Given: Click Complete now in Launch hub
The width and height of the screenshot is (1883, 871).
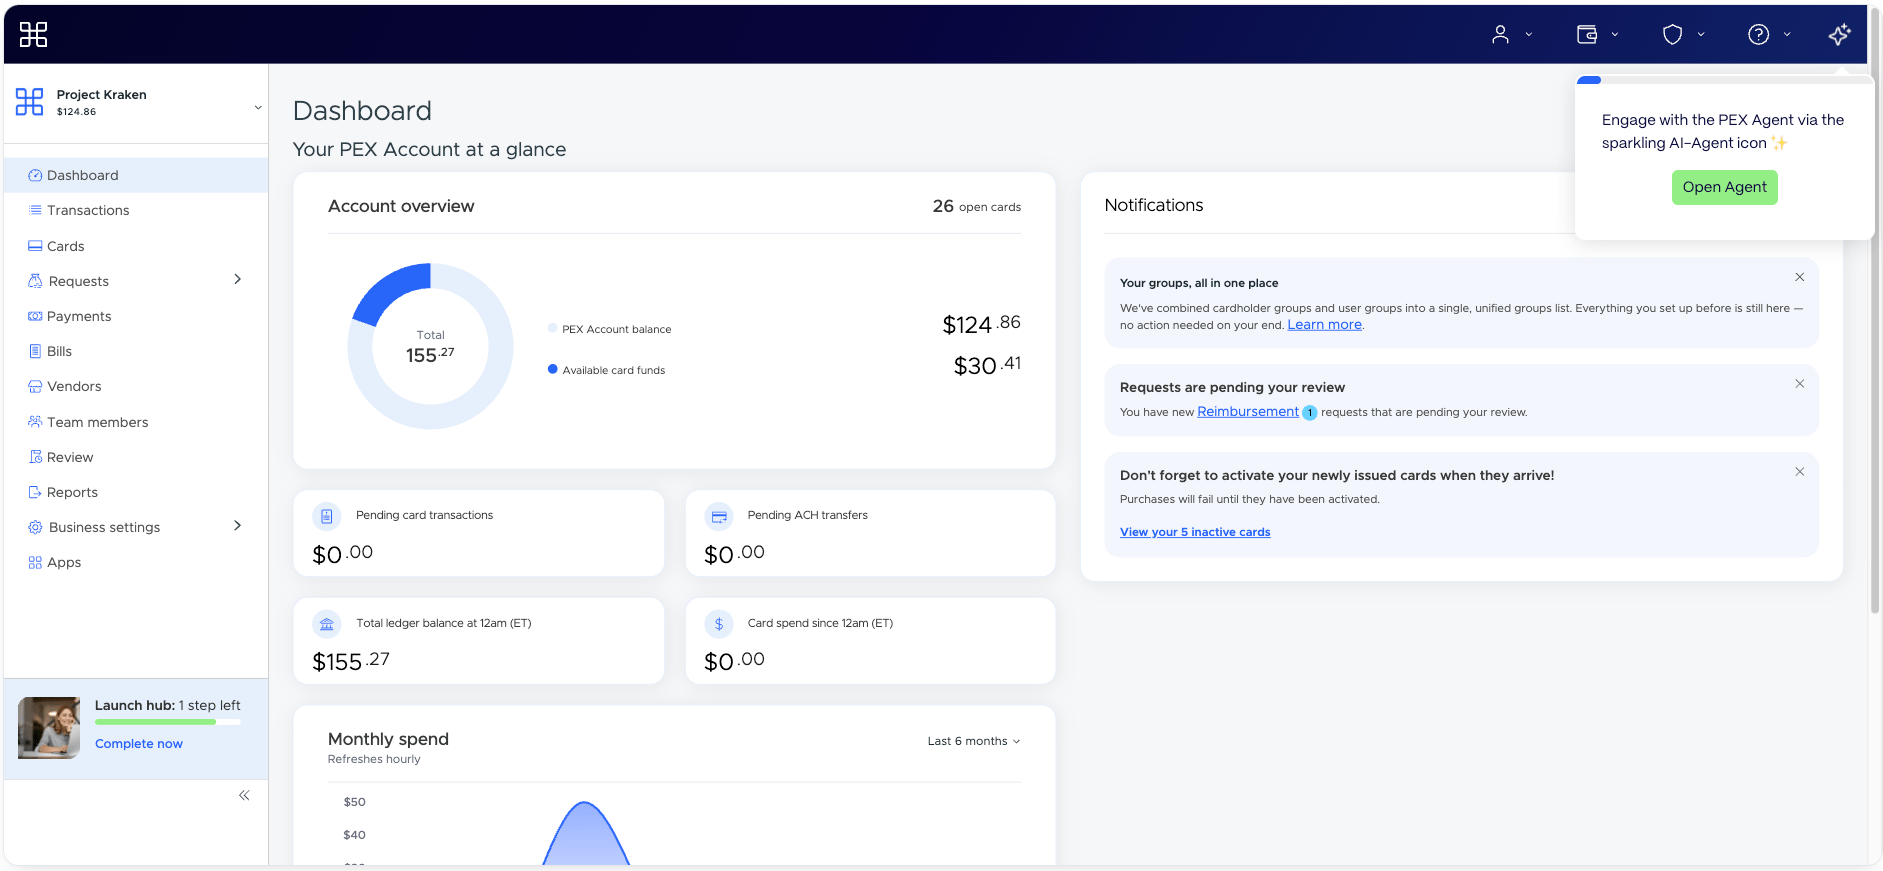Looking at the screenshot, I should (x=139, y=744).
